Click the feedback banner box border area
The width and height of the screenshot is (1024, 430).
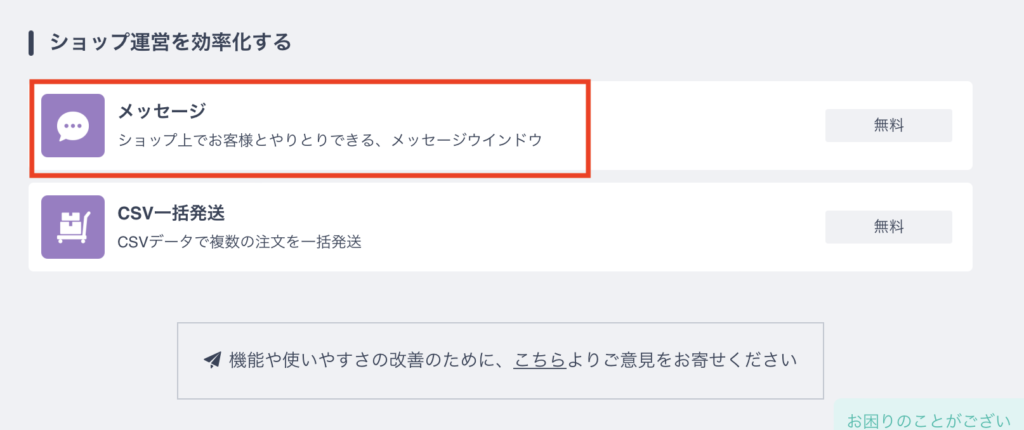click(500, 324)
